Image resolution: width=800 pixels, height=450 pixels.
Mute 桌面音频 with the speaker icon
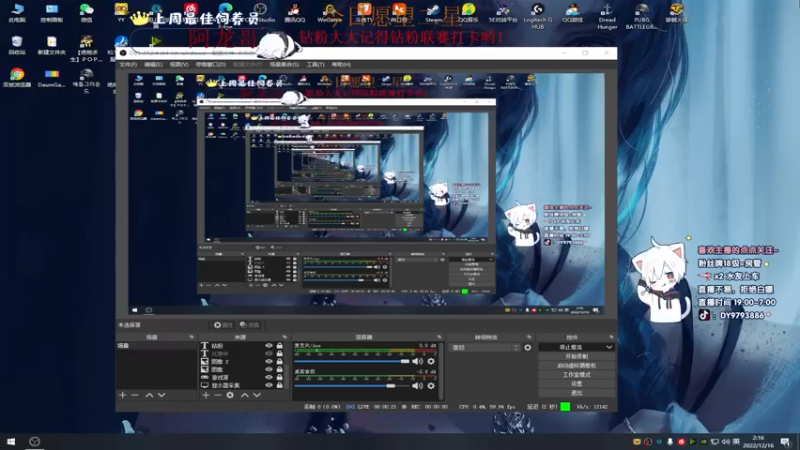(417, 386)
